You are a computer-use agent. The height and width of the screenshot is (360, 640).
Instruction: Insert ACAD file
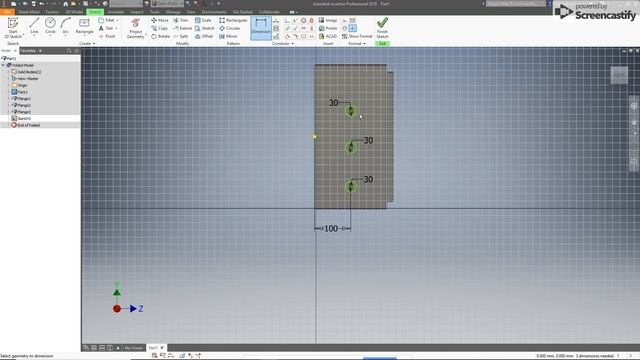pos(328,36)
